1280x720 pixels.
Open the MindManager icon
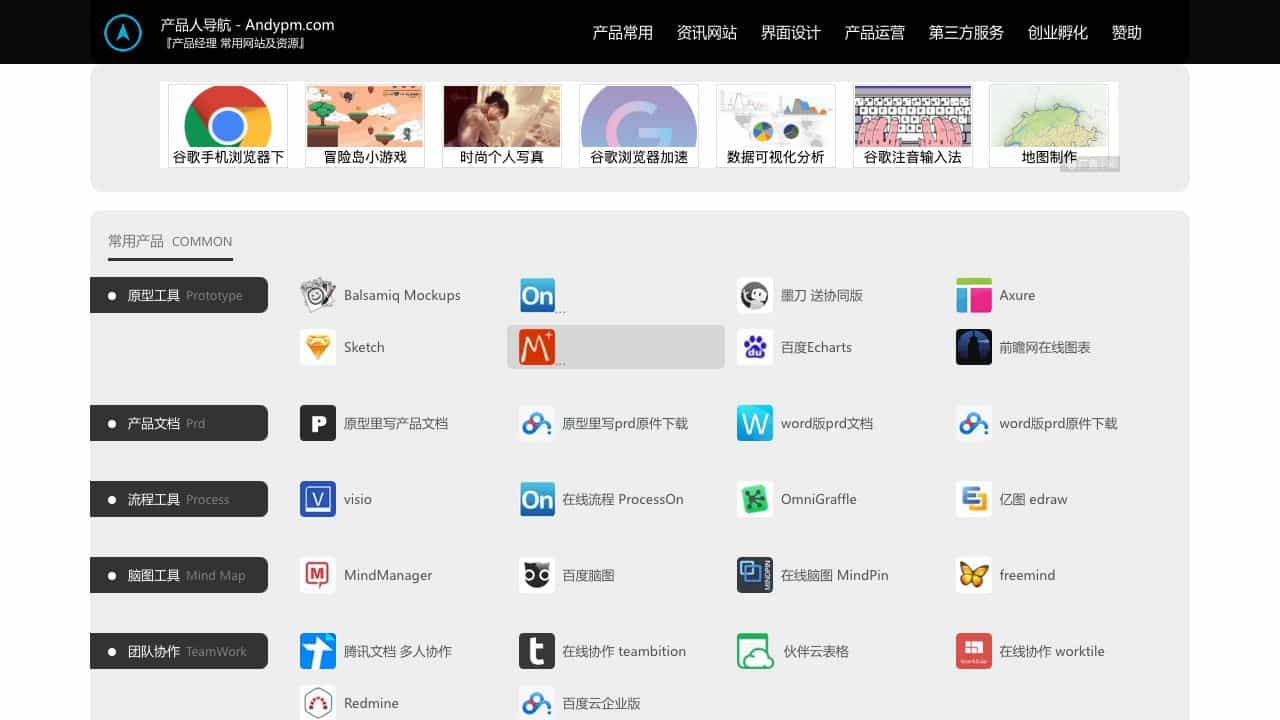tap(318, 575)
